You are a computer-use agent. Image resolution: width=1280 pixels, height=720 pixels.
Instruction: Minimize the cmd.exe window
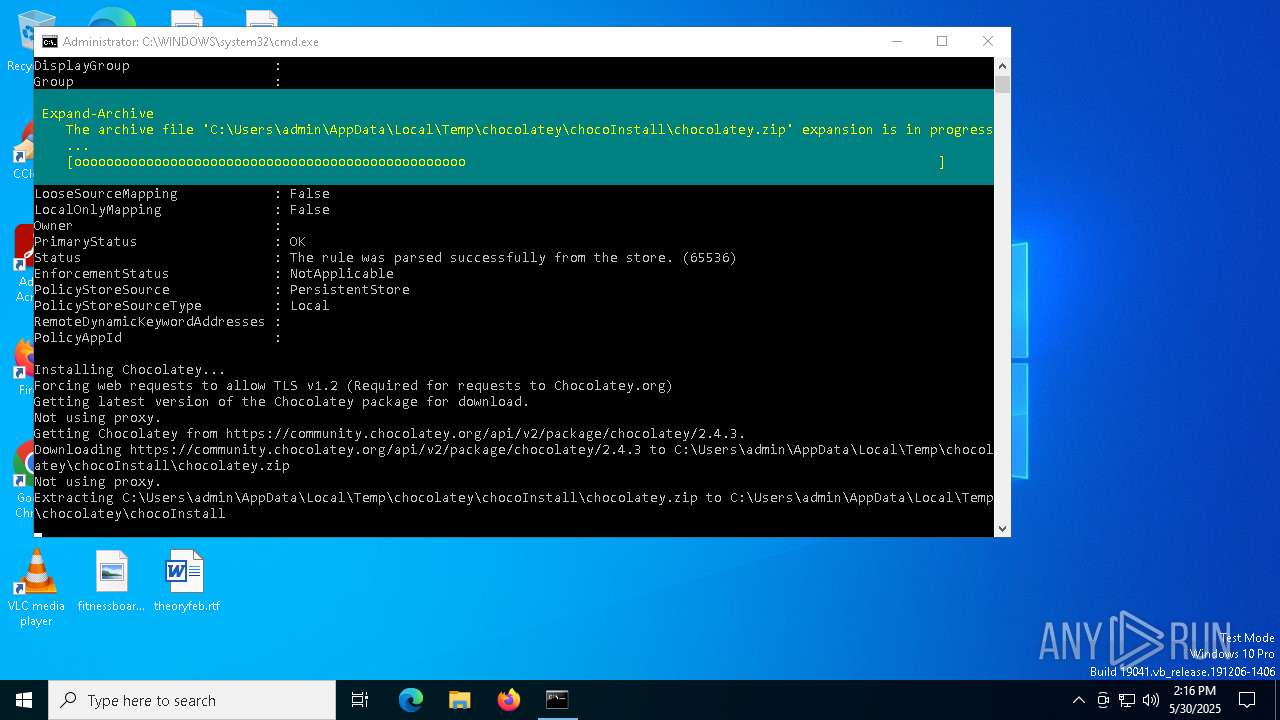coord(896,41)
